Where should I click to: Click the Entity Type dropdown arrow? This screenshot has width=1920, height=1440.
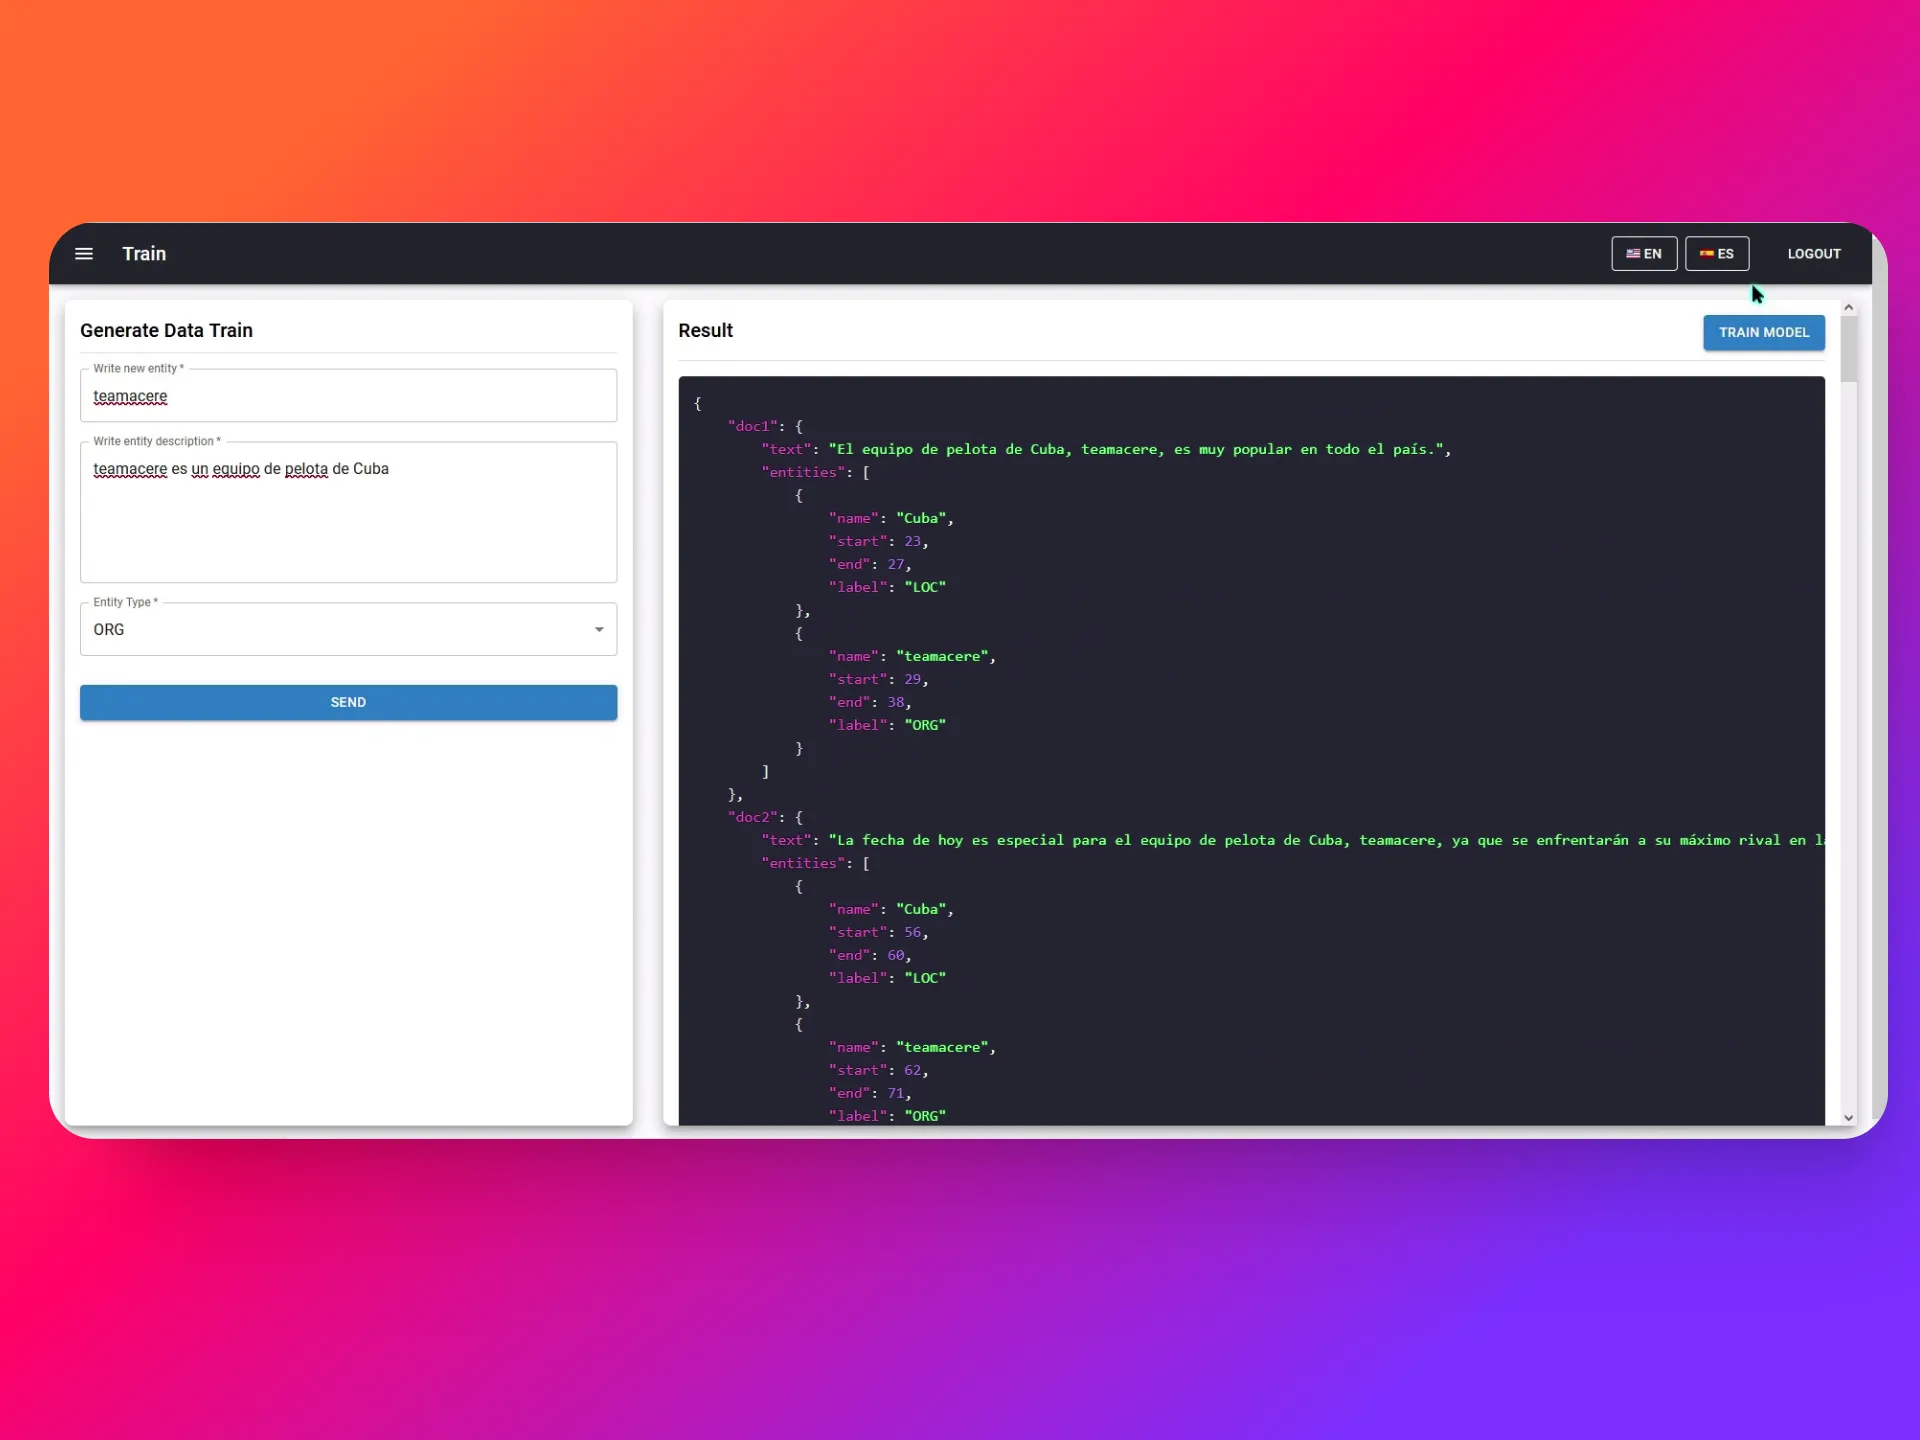coord(599,630)
